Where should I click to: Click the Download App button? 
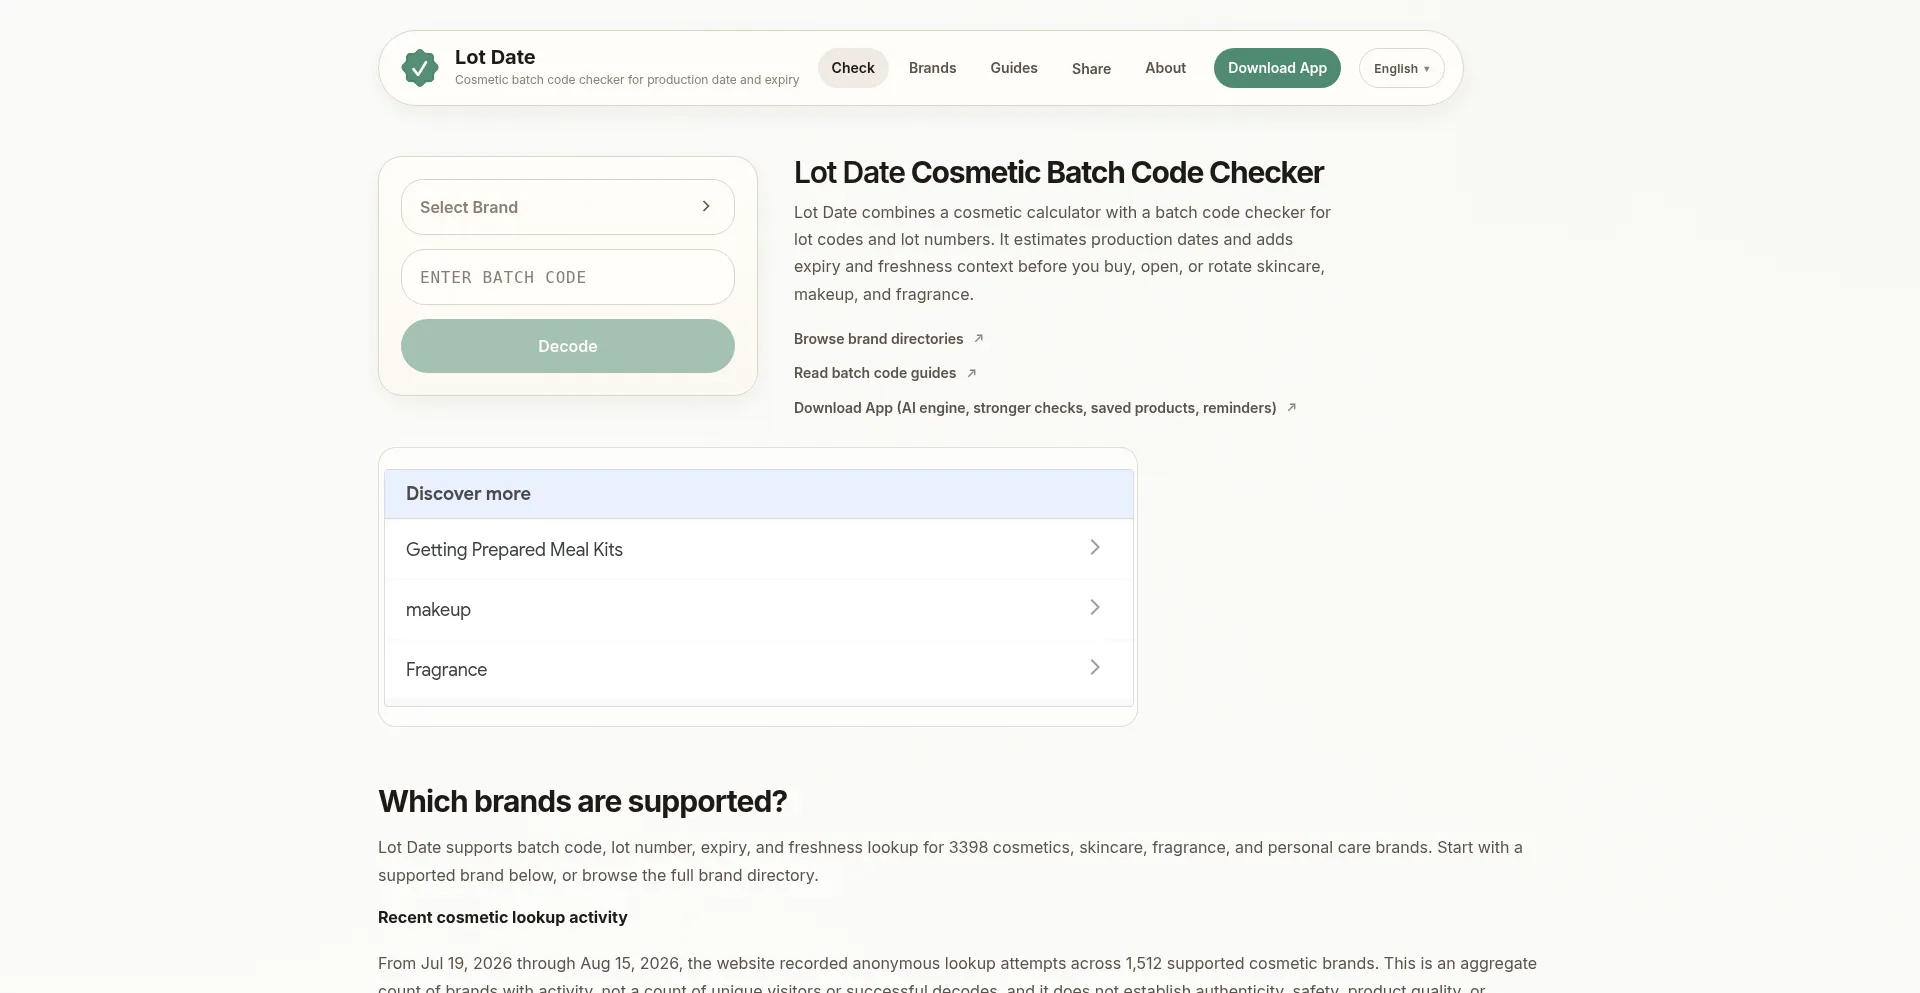[x=1277, y=68]
